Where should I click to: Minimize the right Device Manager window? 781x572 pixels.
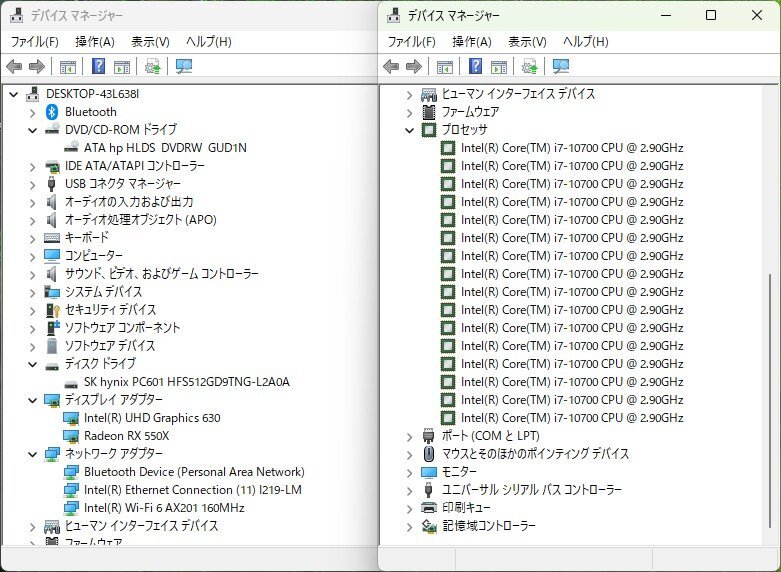pos(666,15)
